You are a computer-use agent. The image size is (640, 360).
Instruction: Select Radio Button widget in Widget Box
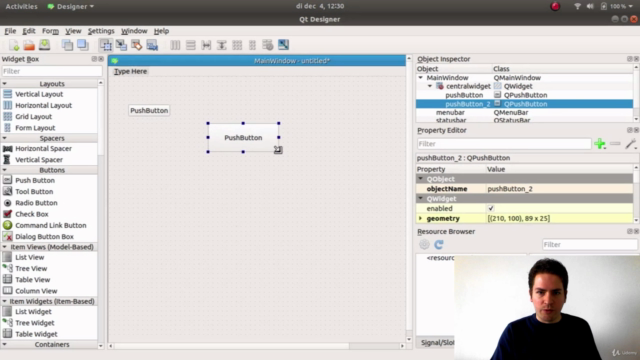(x=36, y=203)
